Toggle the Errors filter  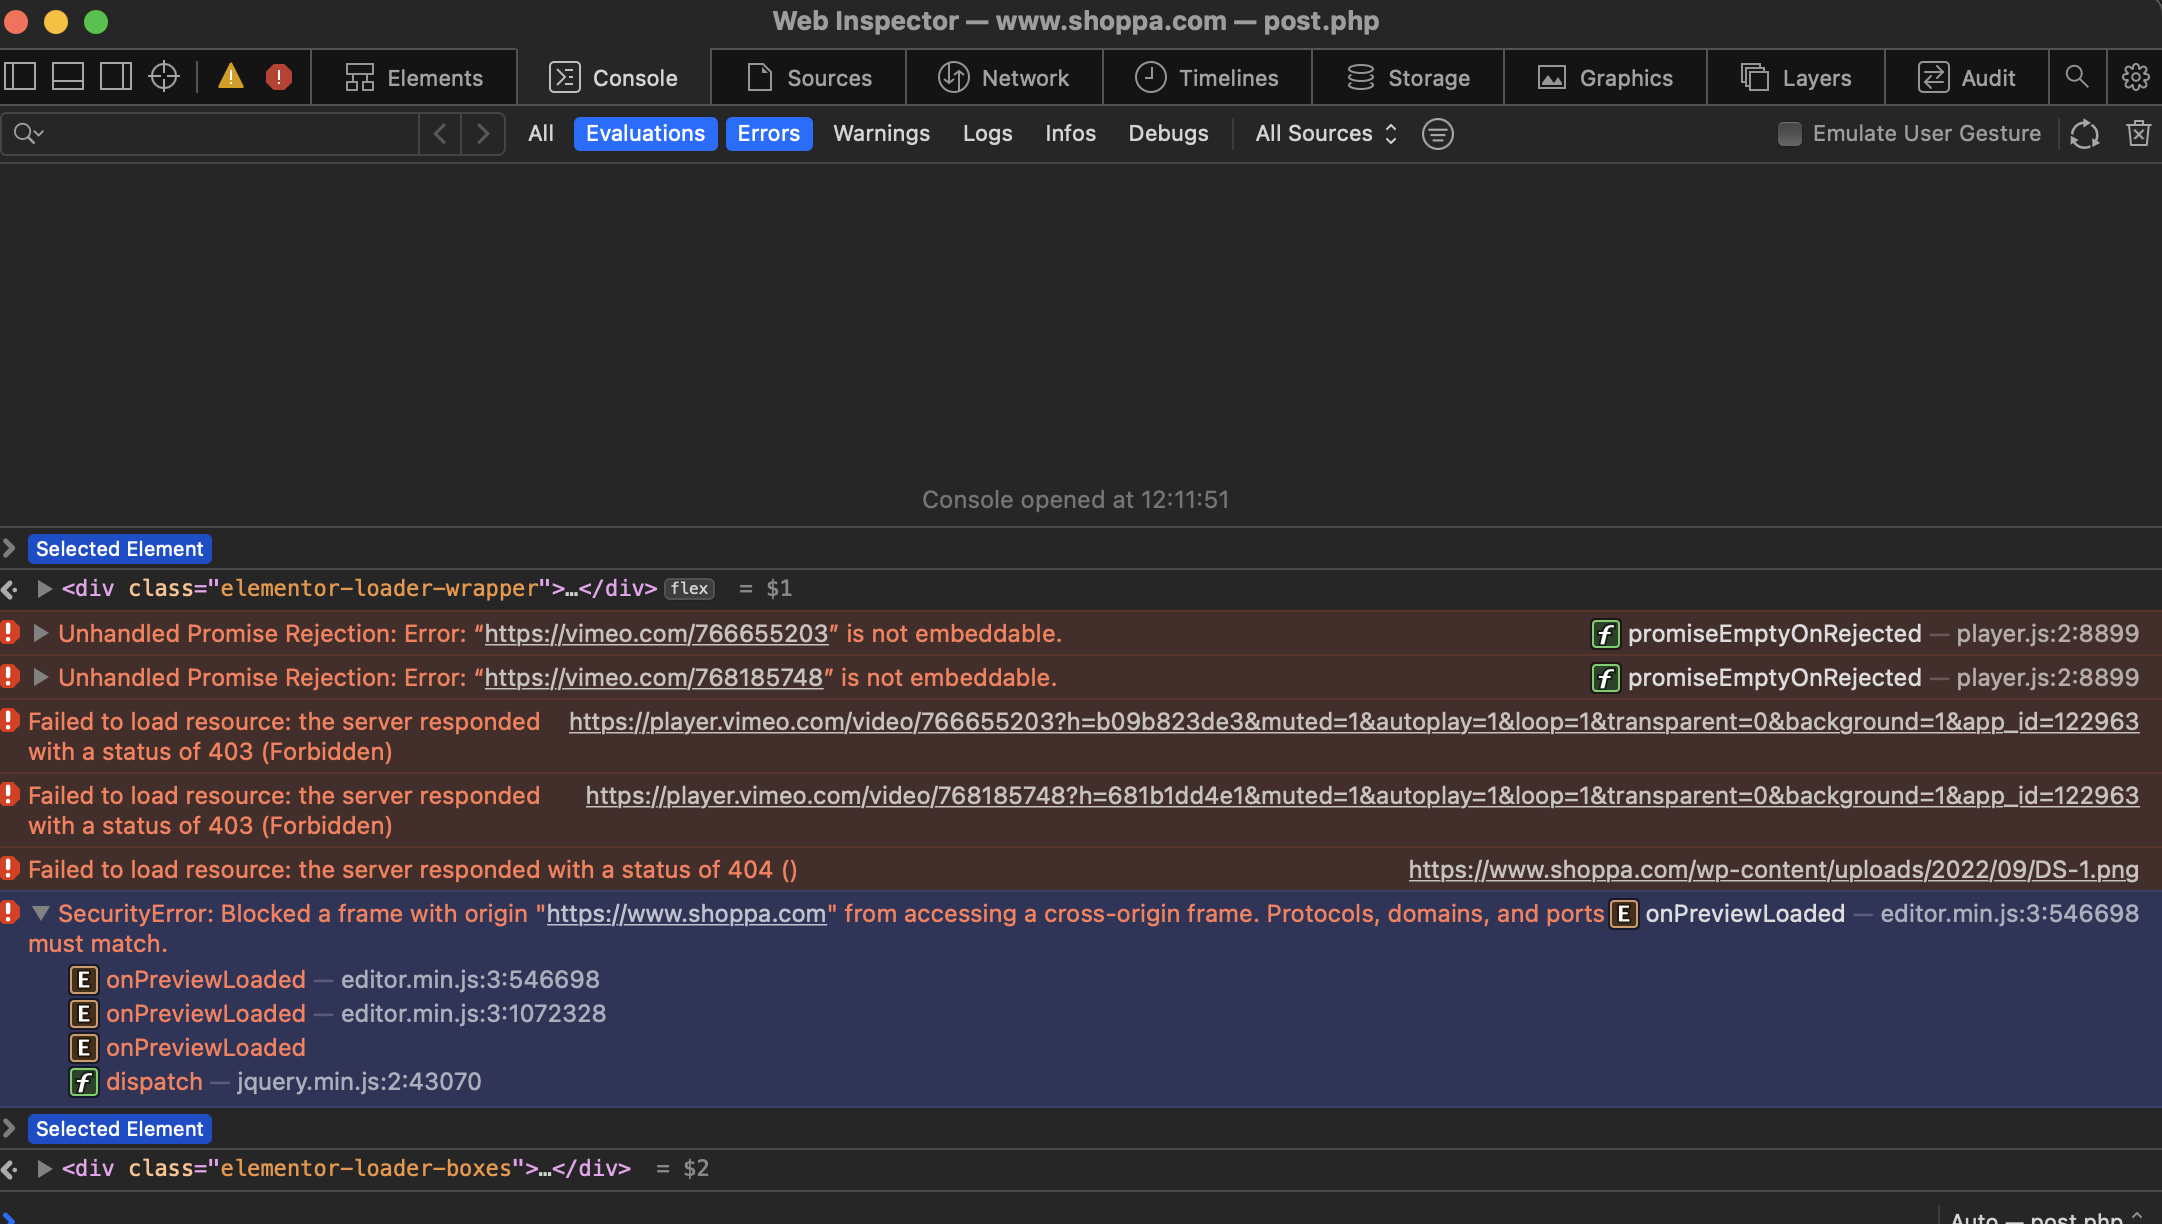click(768, 134)
